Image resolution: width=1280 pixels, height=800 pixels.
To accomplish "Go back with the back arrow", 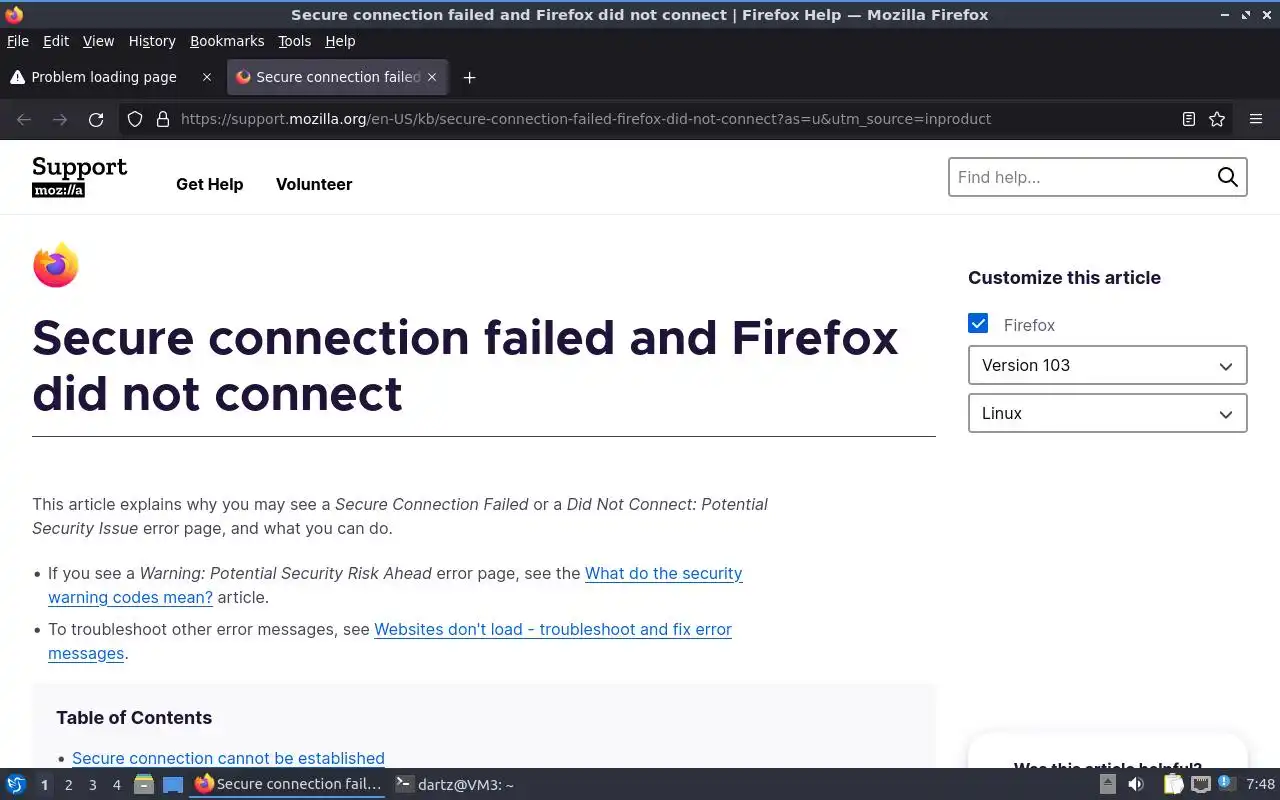I will point(24,119).
